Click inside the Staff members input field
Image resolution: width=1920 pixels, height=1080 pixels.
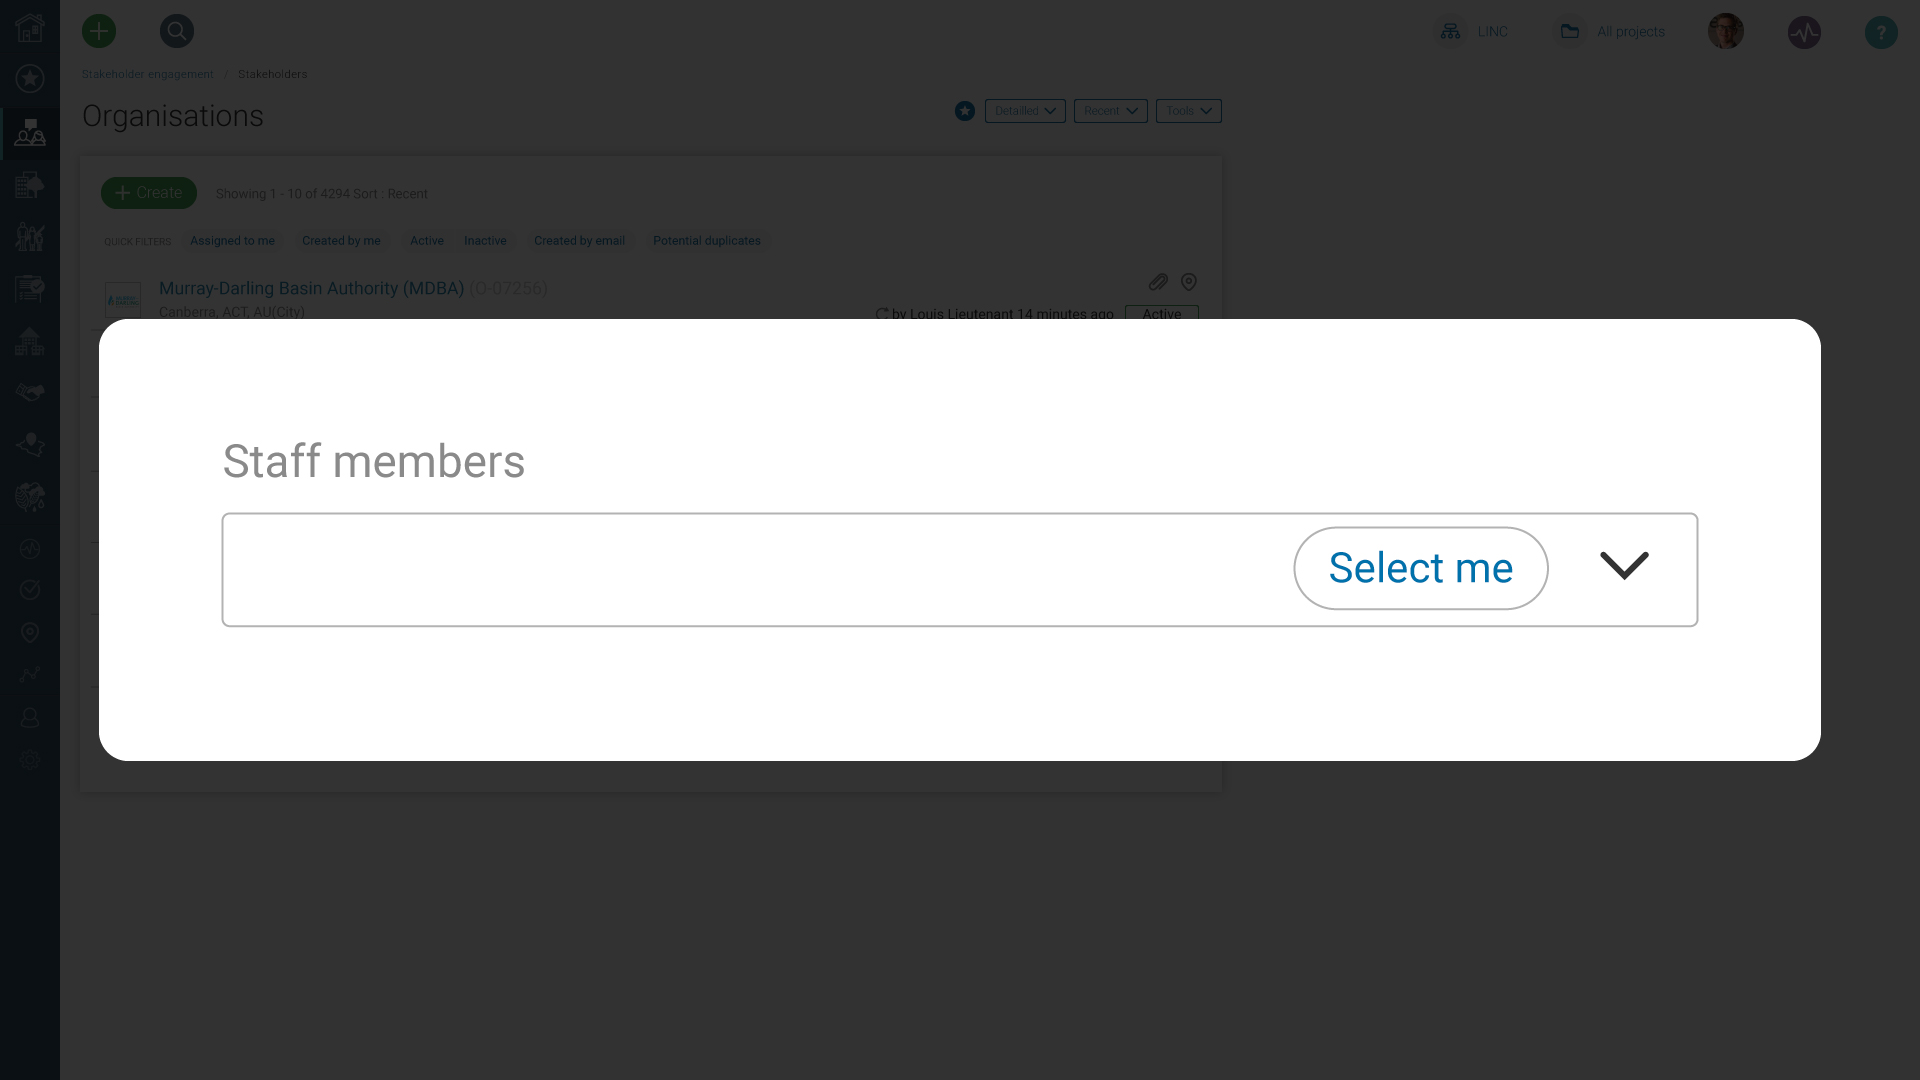coord(756,570)
